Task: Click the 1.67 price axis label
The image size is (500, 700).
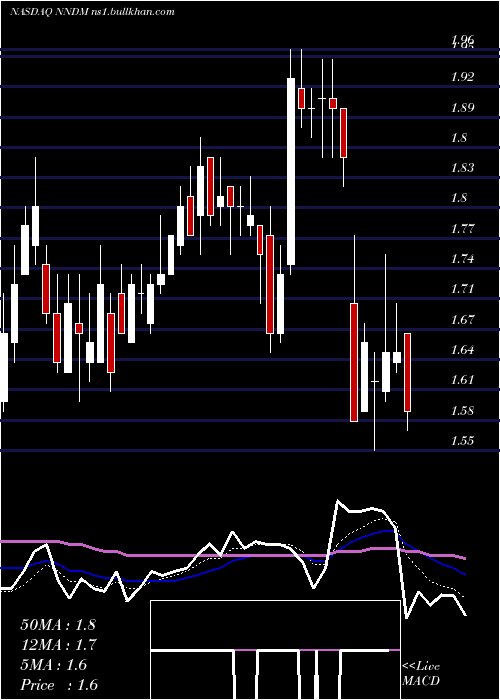Action: coord(462,319)
